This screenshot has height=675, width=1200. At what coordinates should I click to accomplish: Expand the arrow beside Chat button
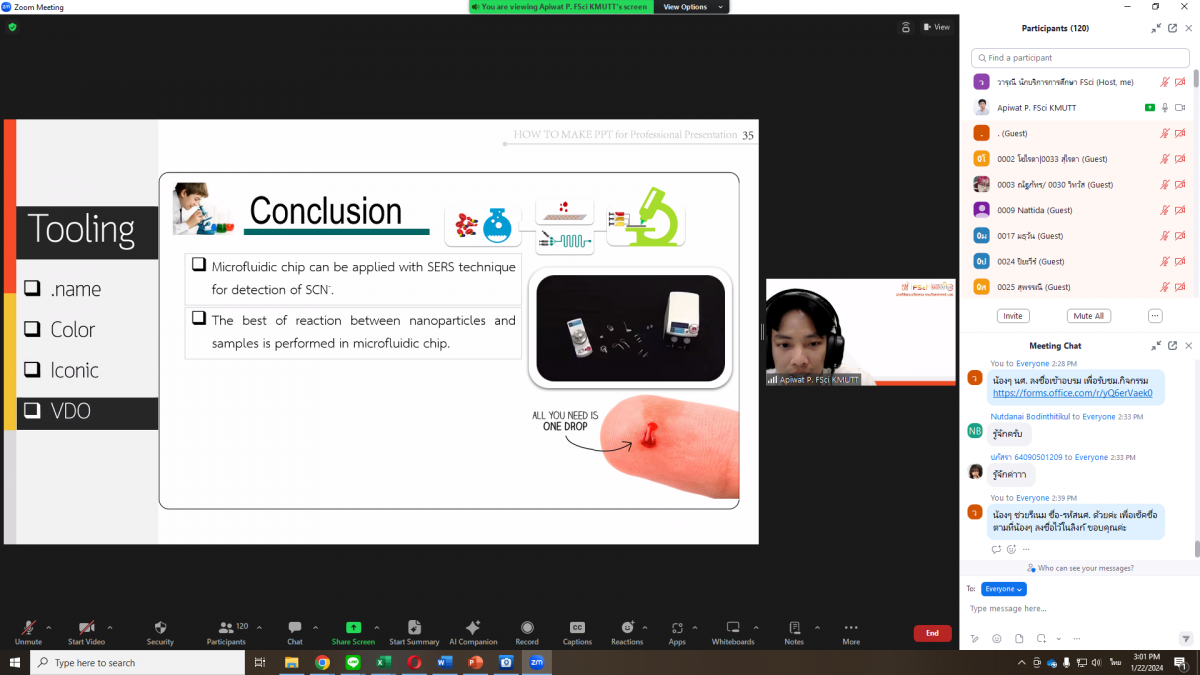[315, 627]
